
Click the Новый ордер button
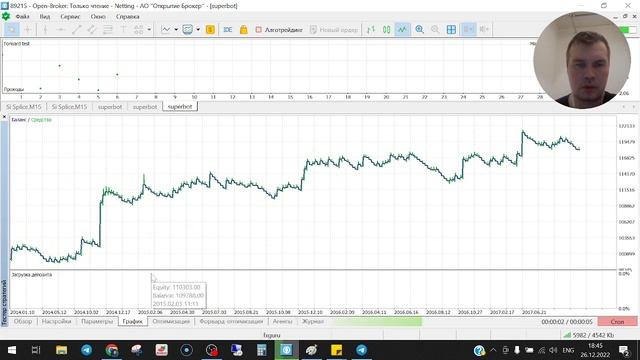334,29
